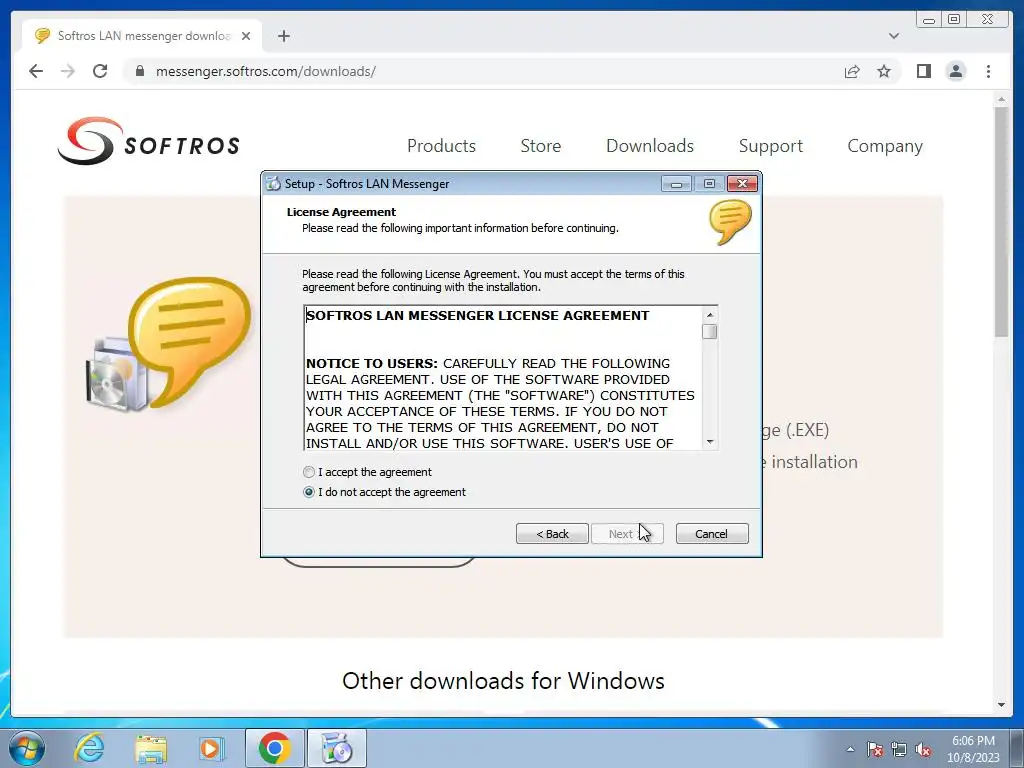This screenshot has width=1024, height=768.
Task: Click the disabled Next button in Setup
Action: click(x=627, y=534)
